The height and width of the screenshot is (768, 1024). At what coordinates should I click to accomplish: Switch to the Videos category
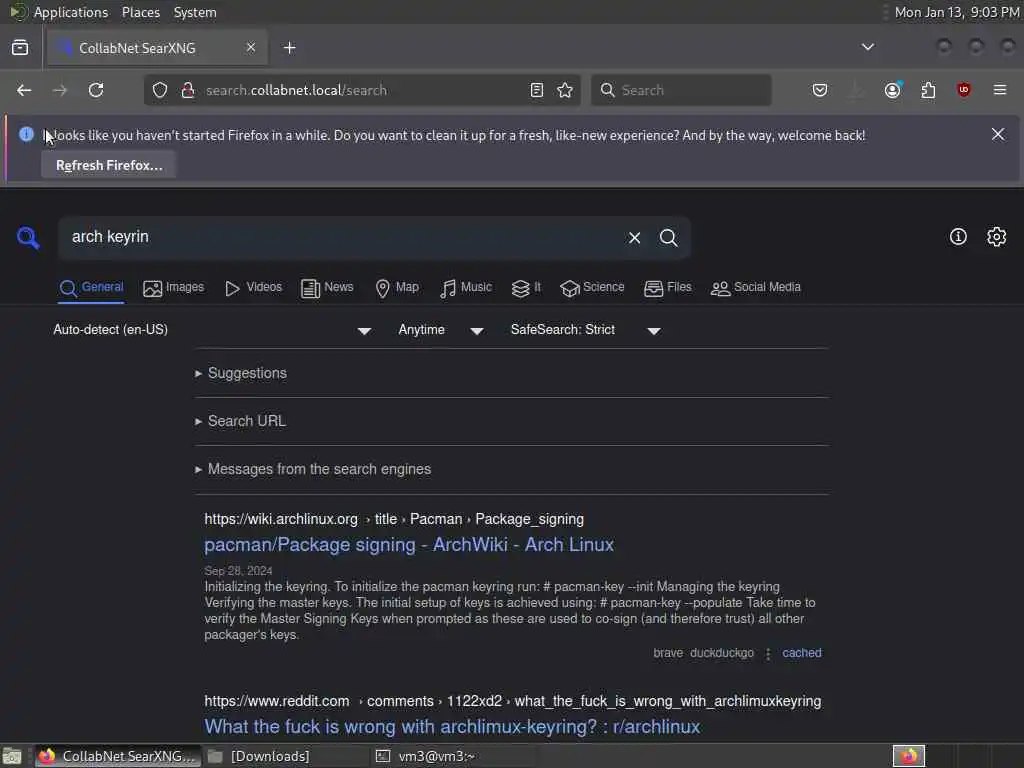(x=253, y=288)
